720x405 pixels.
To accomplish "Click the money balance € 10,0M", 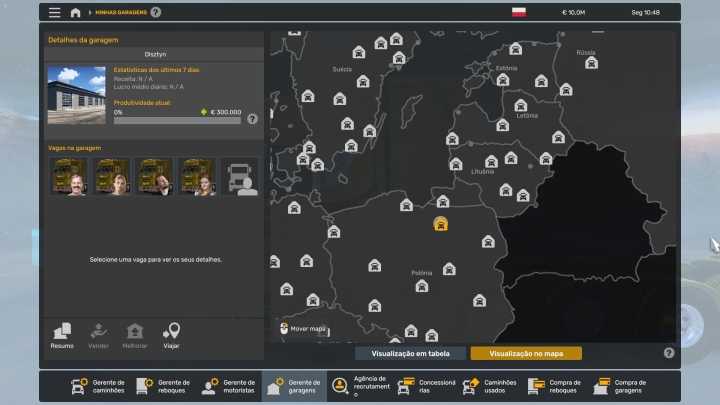I will 574,13.
